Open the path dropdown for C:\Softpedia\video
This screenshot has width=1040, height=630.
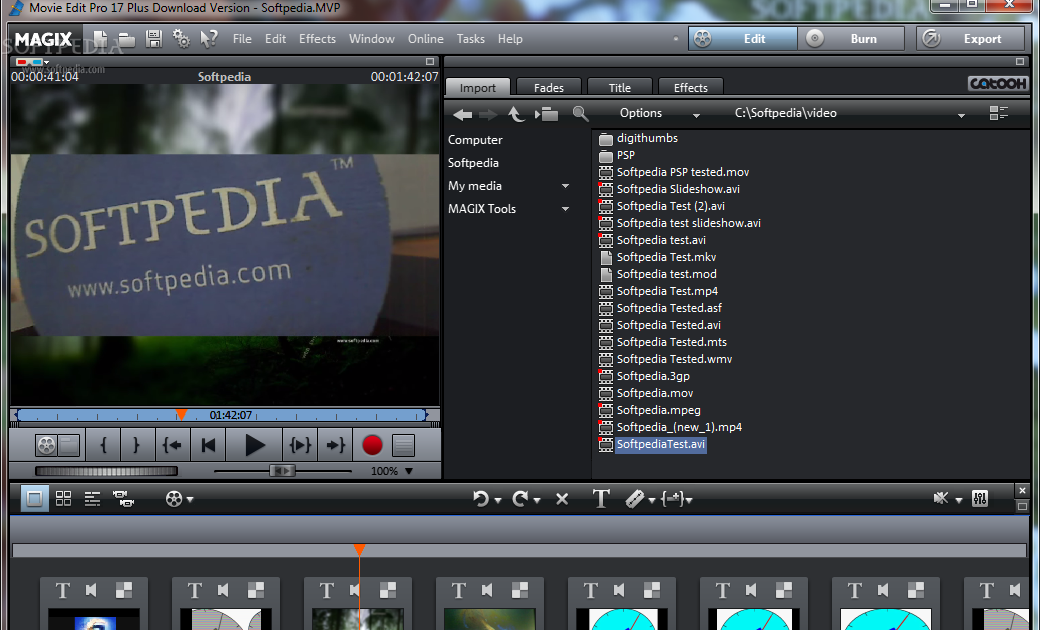pos(960,115)
